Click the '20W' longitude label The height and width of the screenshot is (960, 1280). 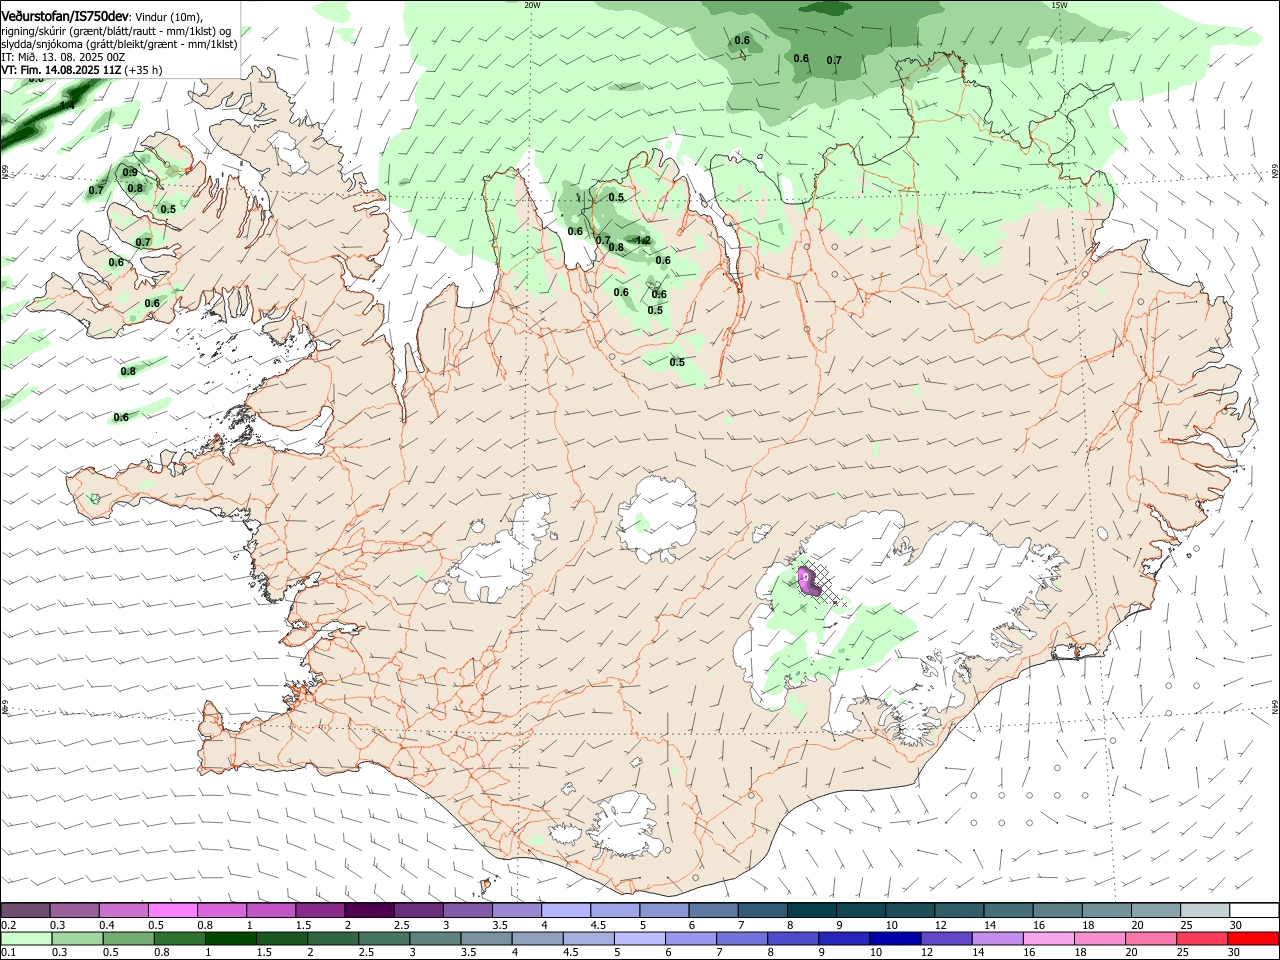(532, 5)
